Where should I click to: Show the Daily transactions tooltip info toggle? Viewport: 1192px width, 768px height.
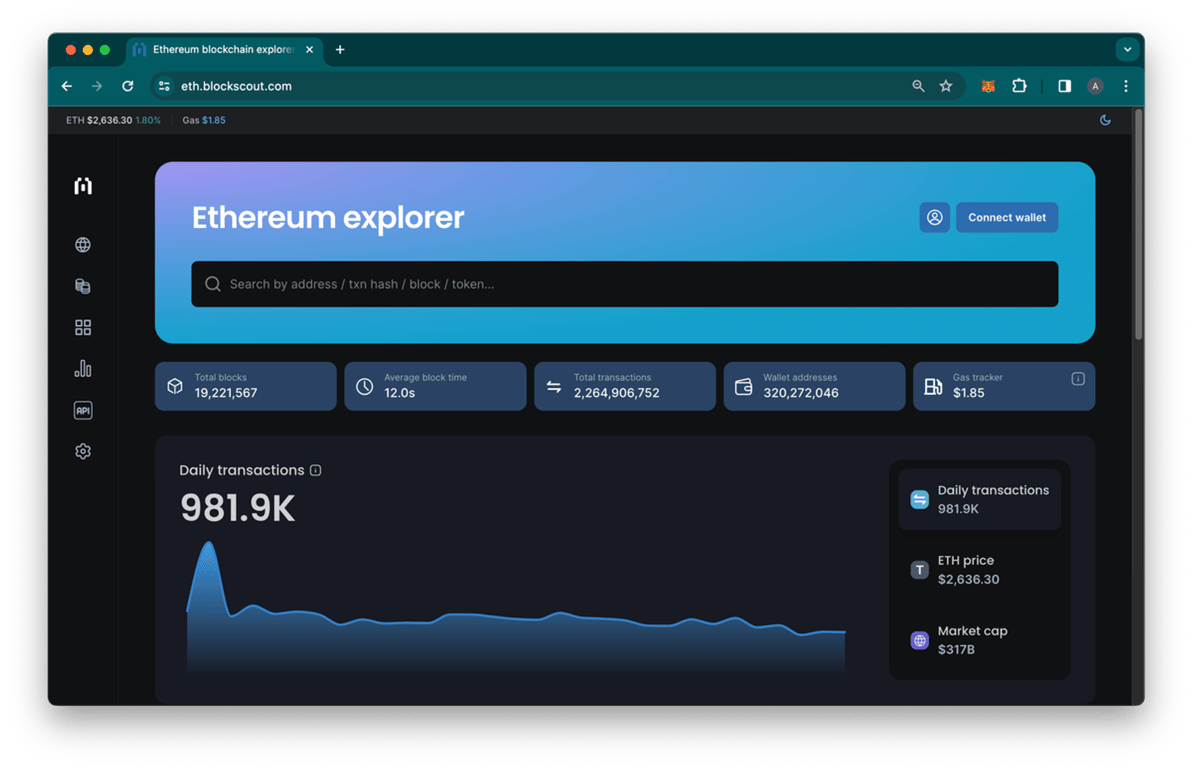(x=316, y=470)
